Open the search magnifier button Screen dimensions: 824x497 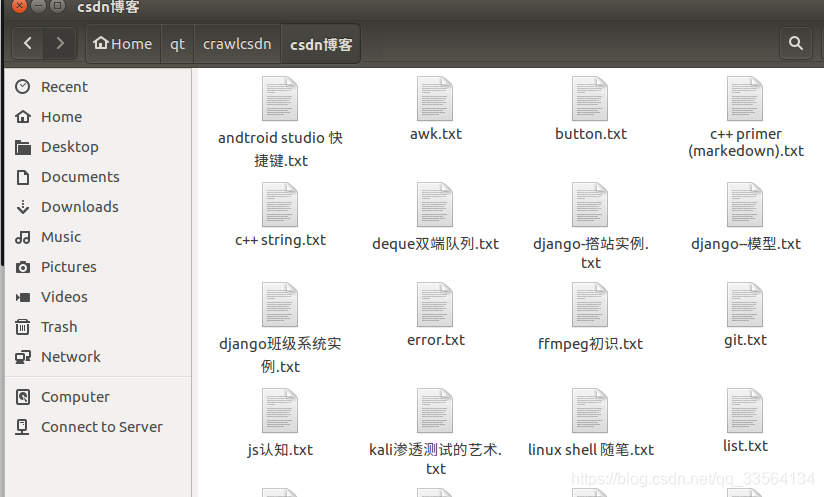(x=796, y=43)
